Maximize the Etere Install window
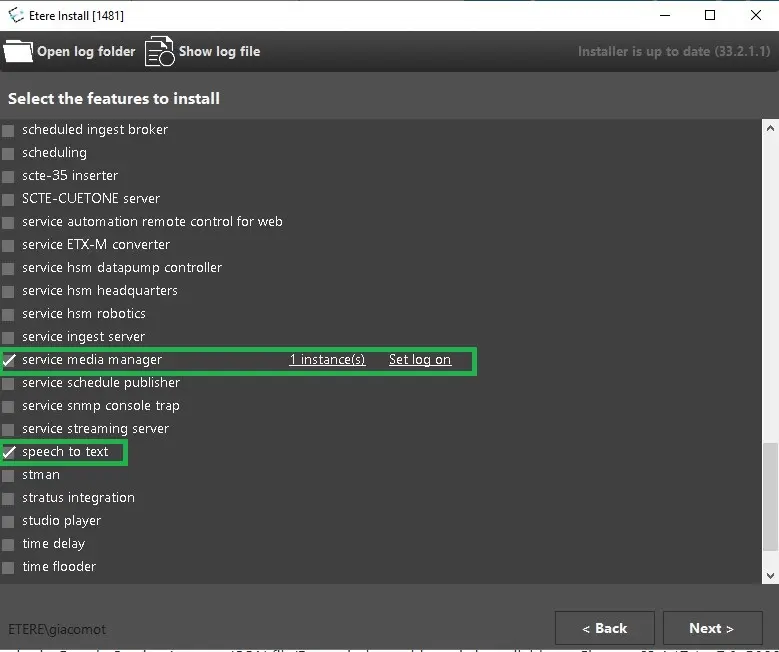779x652 pixels. (710, 15)
